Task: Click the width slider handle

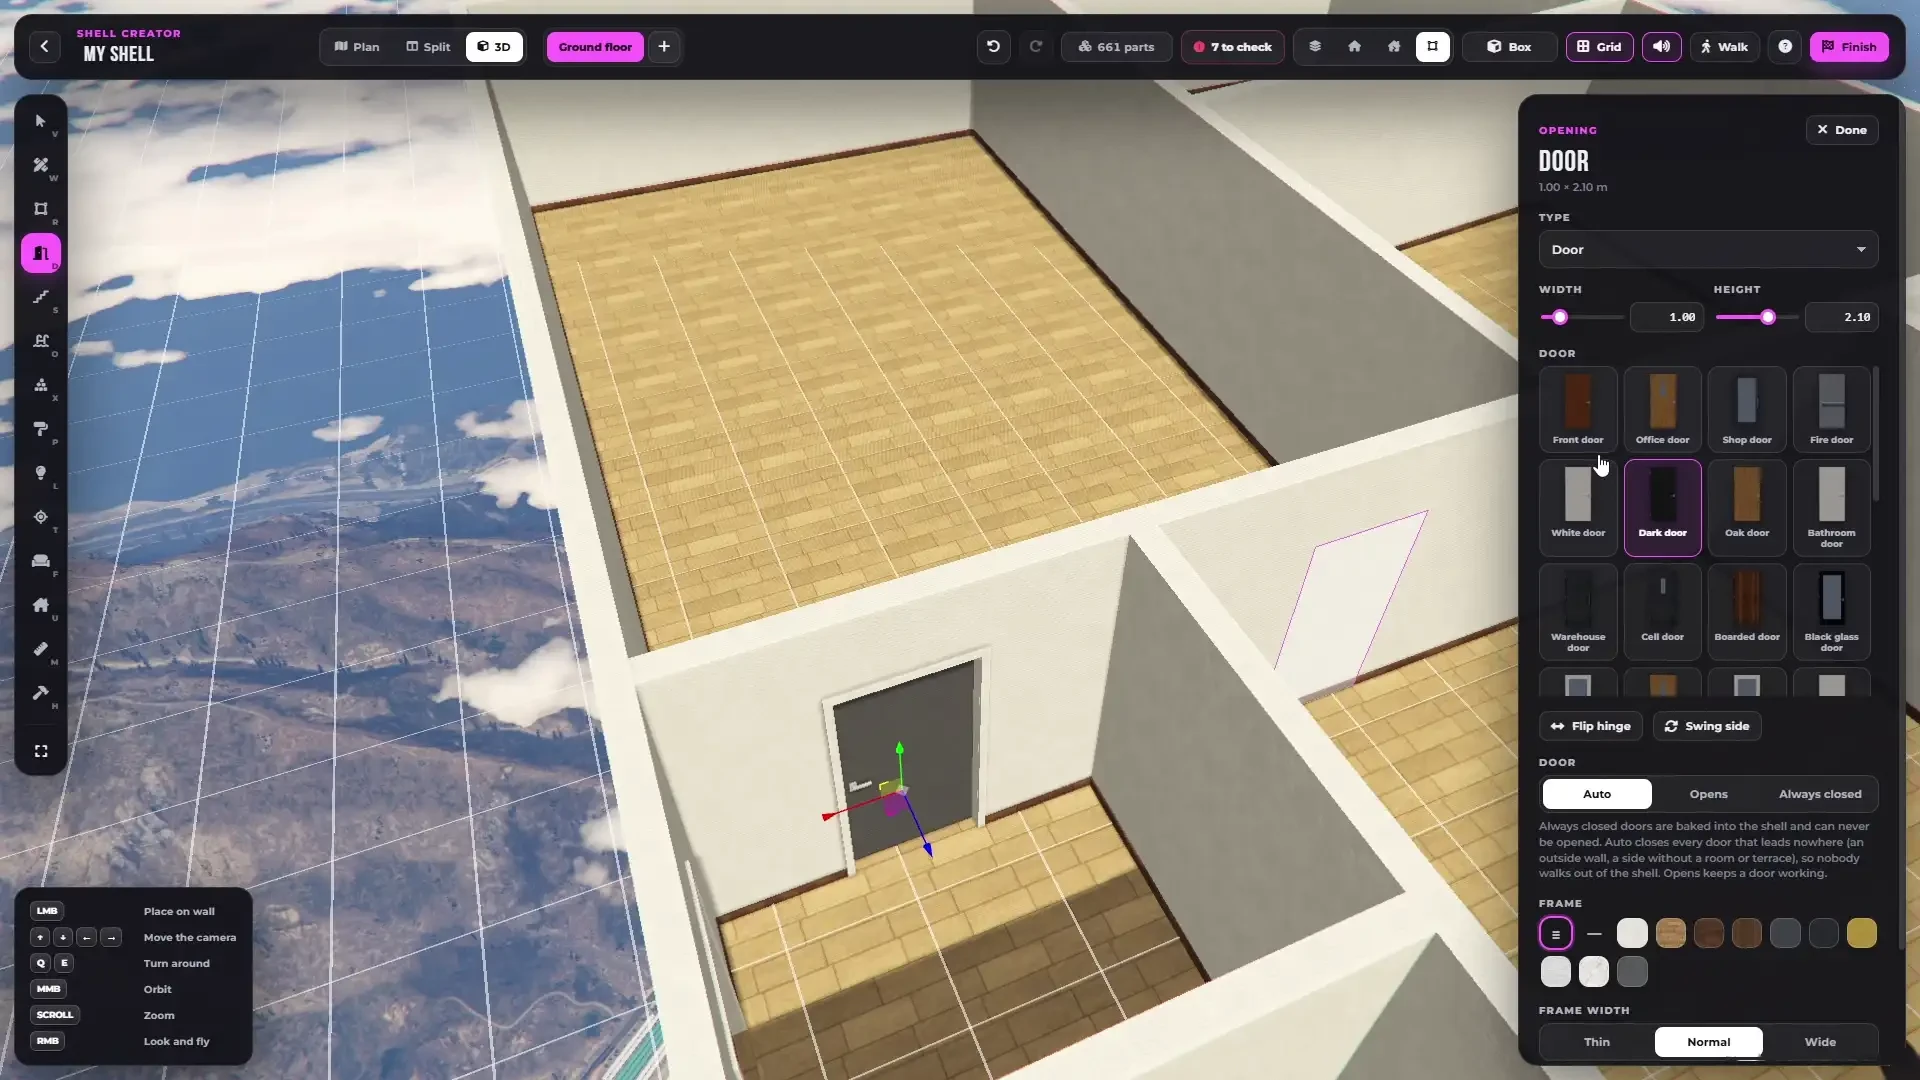Action: pos(1560,317)
